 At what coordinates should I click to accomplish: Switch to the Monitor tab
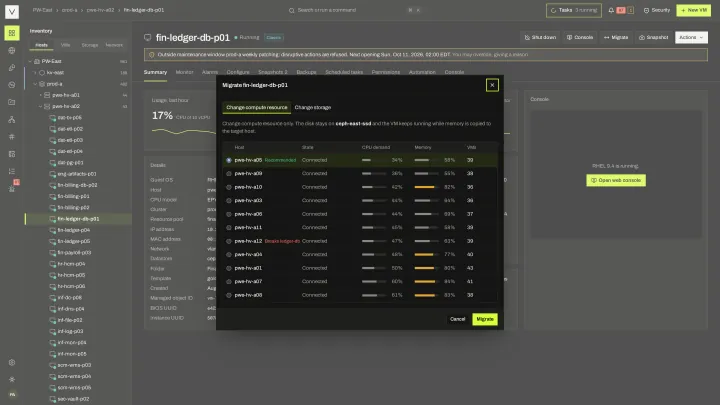(x=185, y=72)
